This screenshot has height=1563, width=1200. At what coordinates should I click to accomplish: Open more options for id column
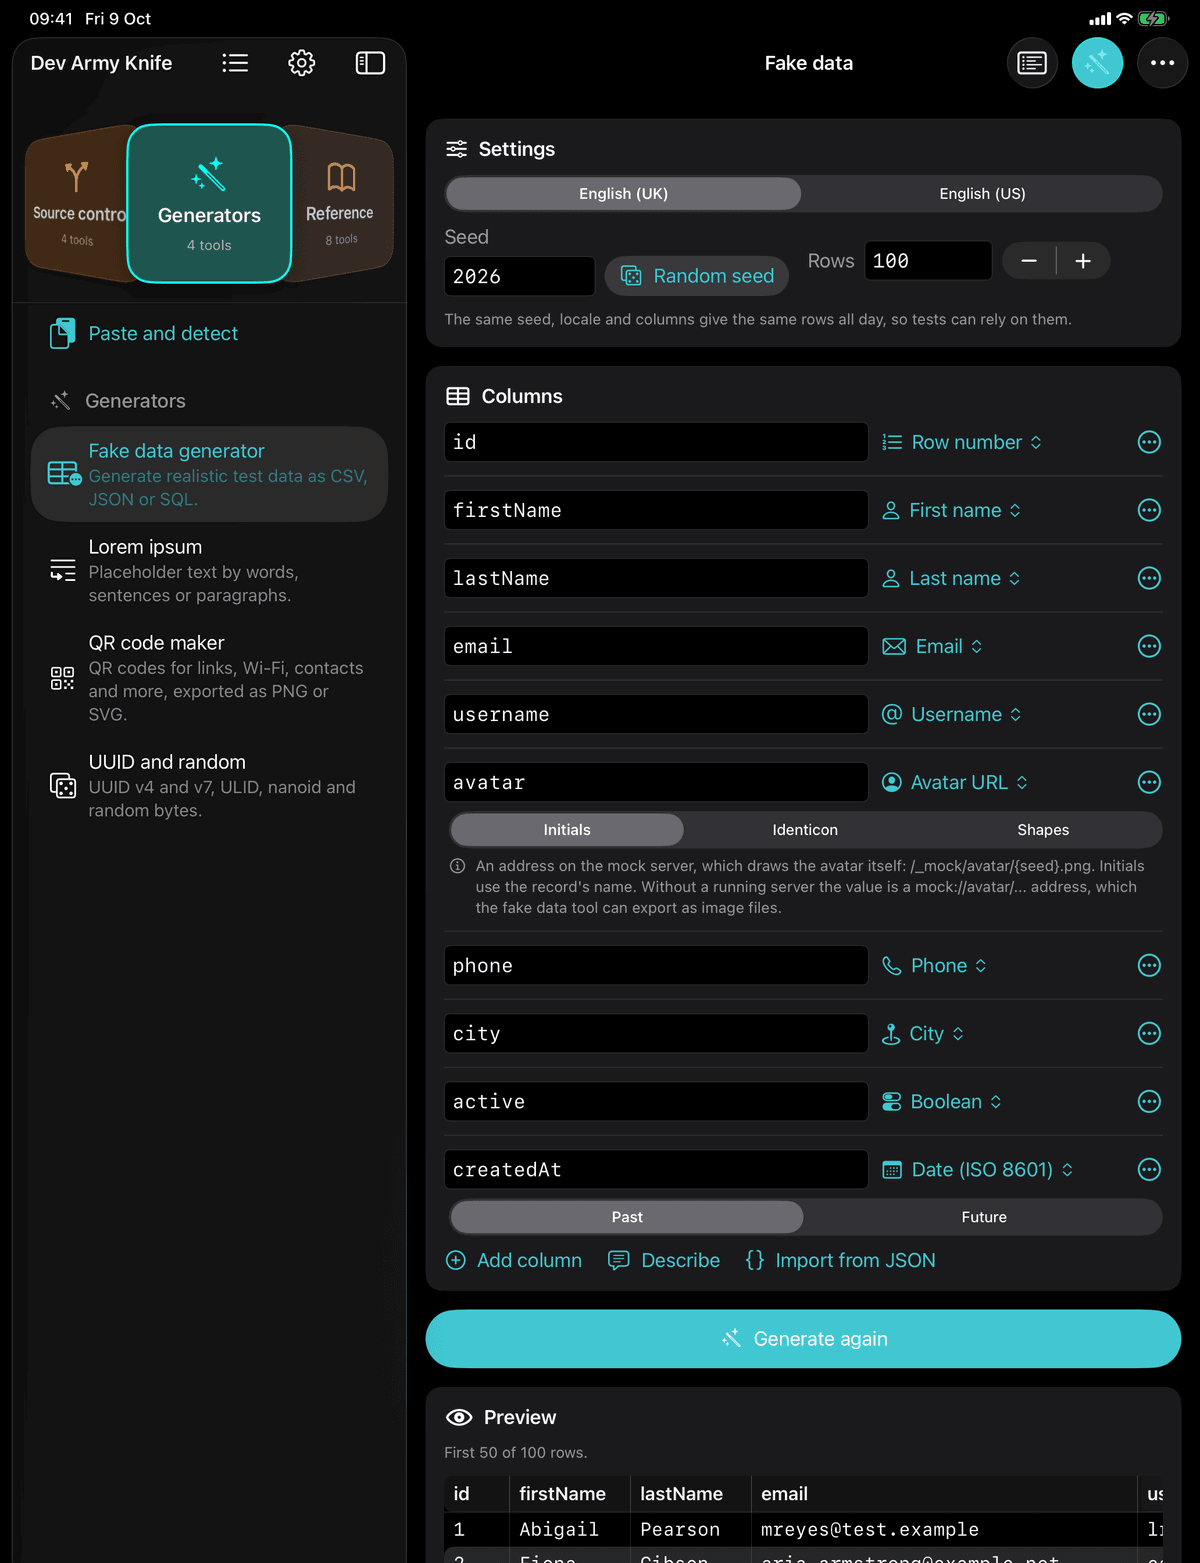click(1149, 442)
